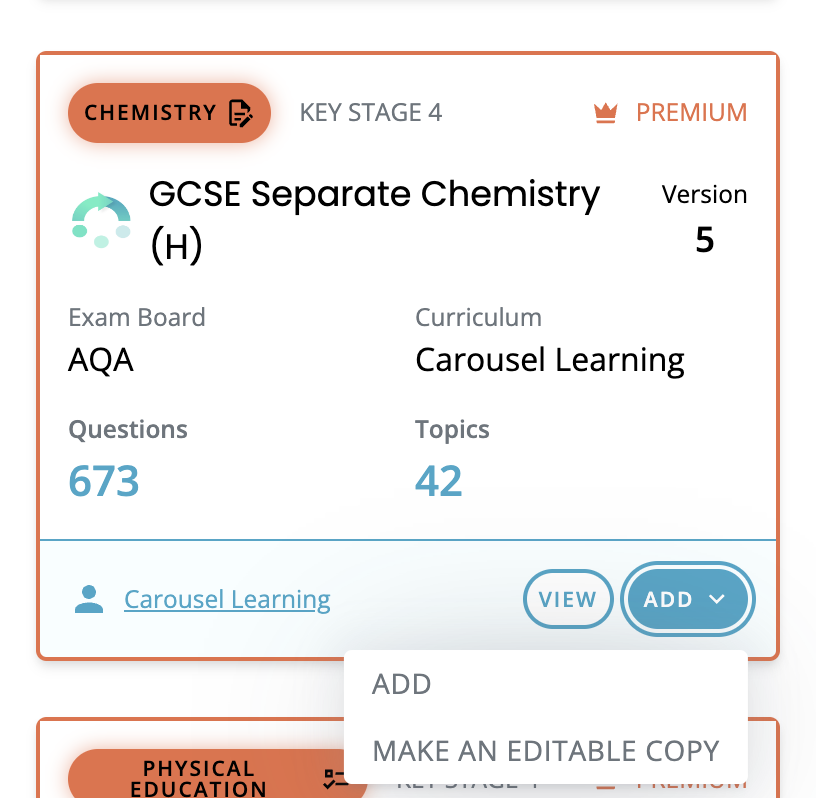Click the Carousel logo beside the course title

pos(101,220)
